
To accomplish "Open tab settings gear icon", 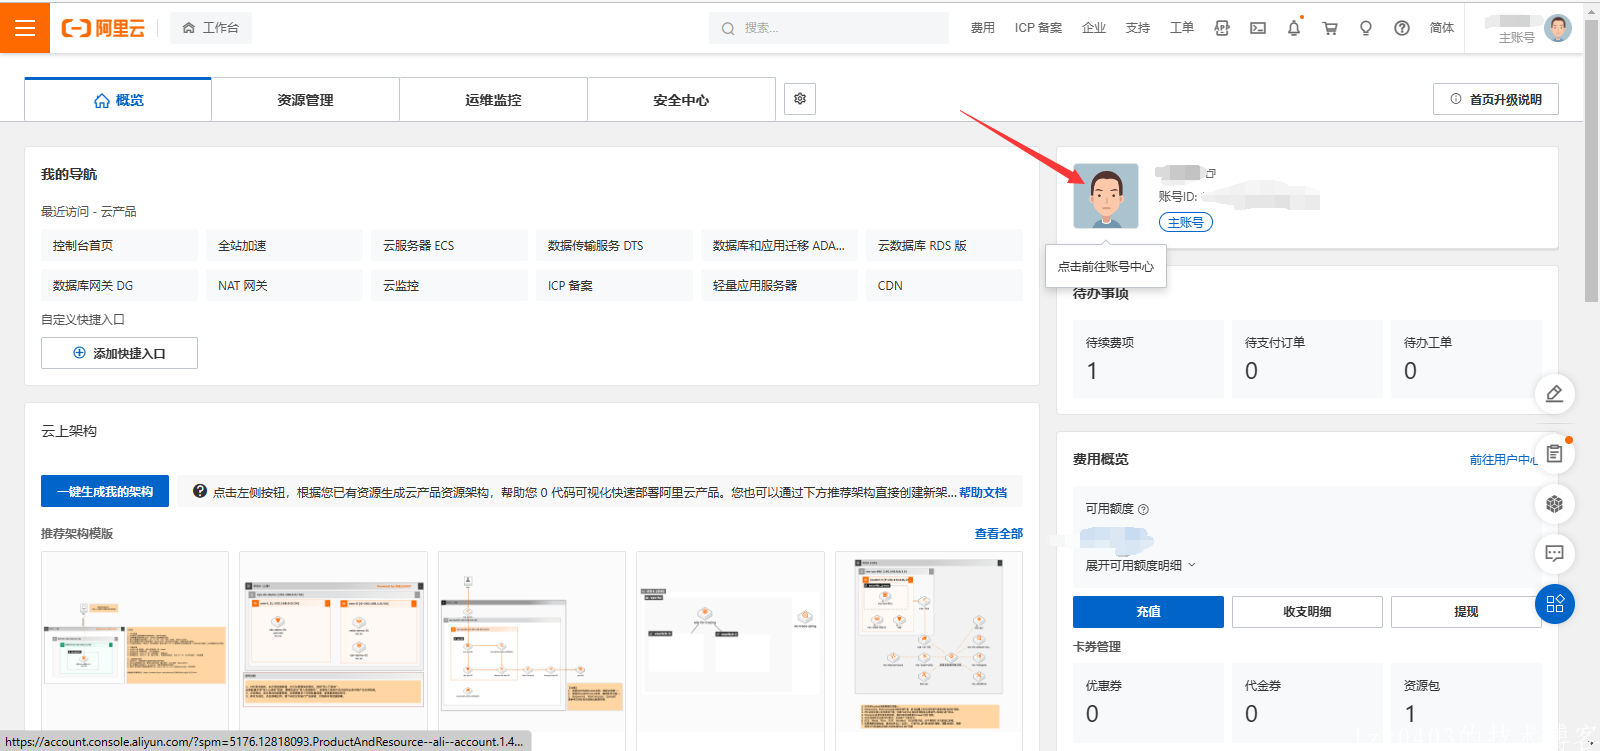I will tap(800, 99).
